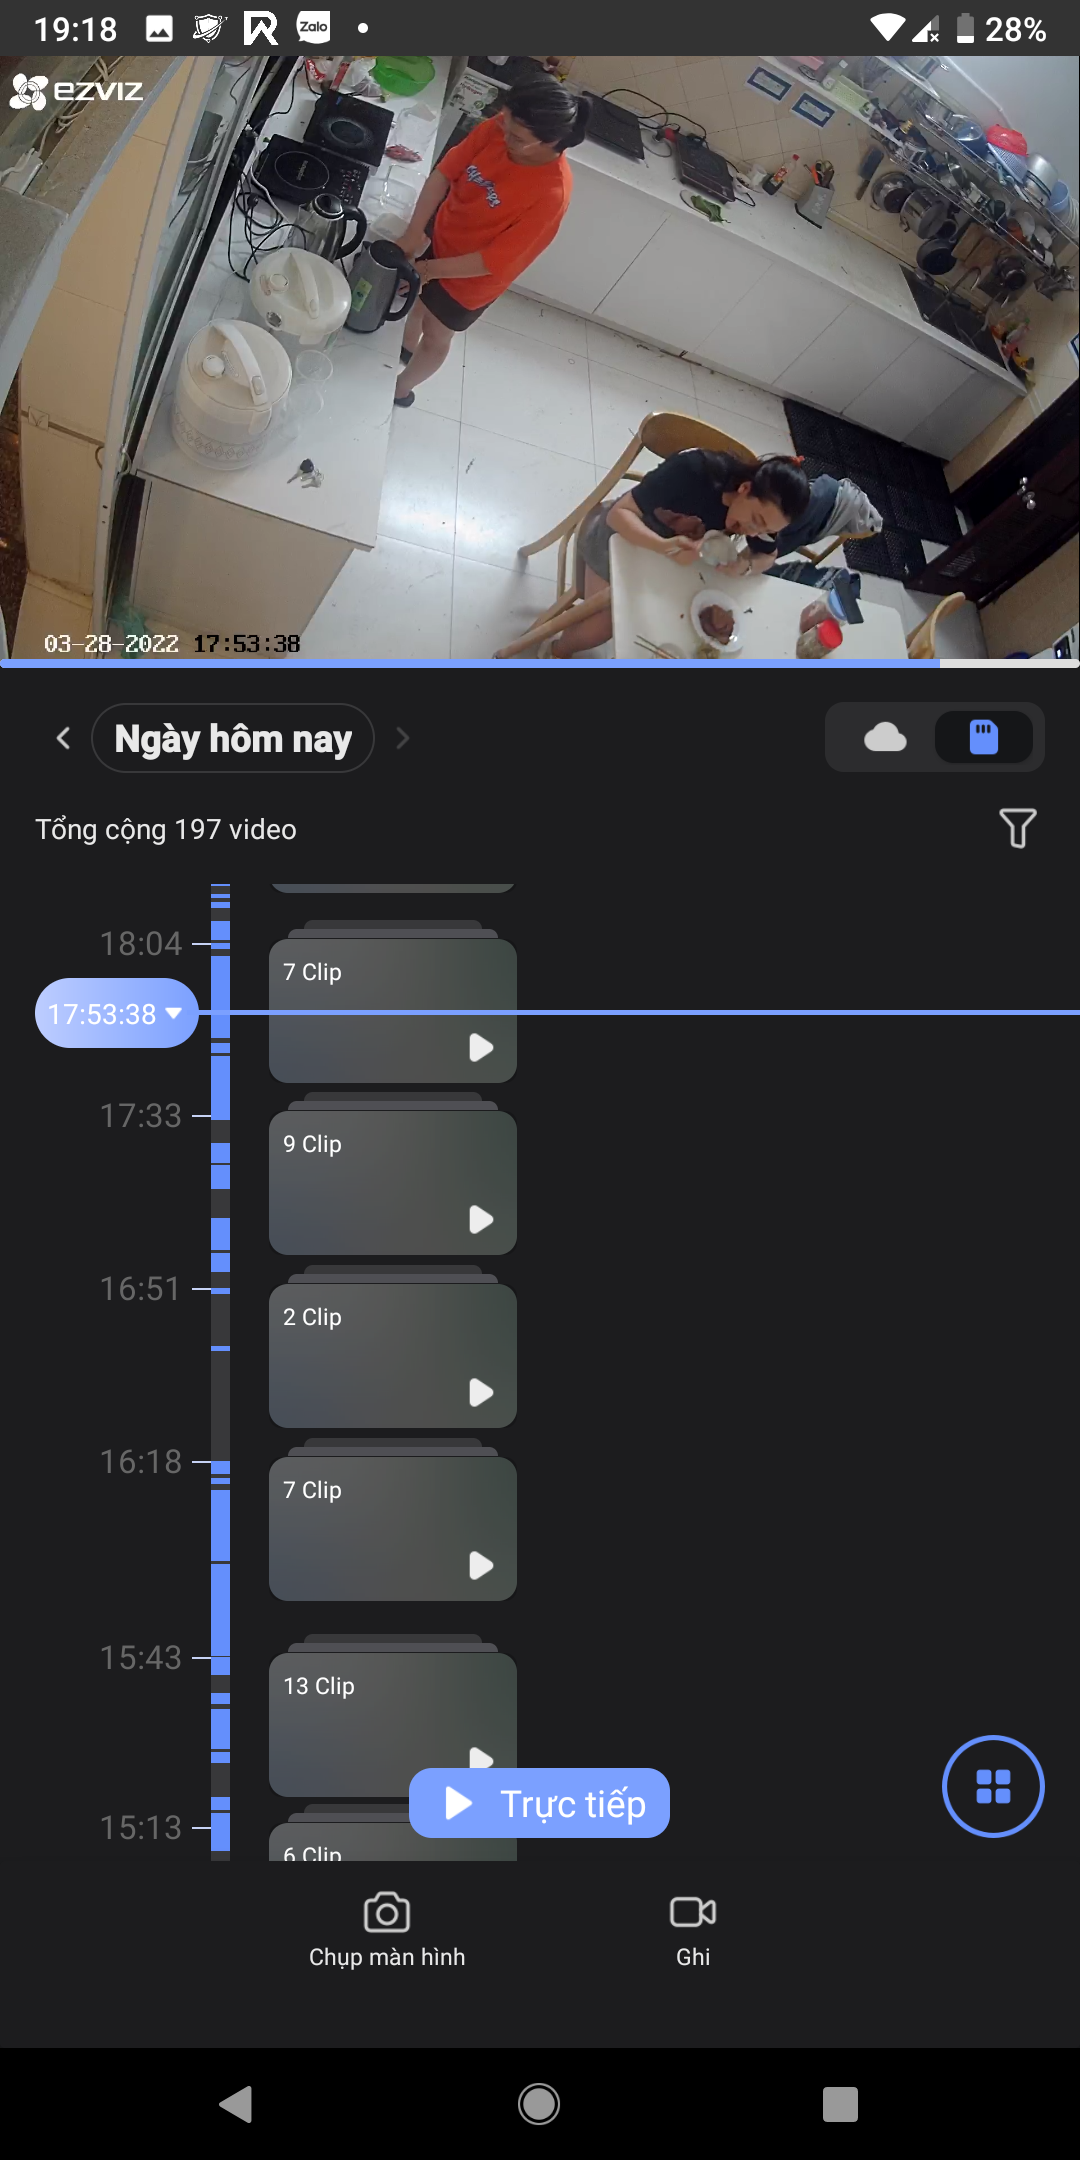Tap the Chụp màn hình camera icon
This screenshot has height=2160, width=1080.
[387, 1914]
